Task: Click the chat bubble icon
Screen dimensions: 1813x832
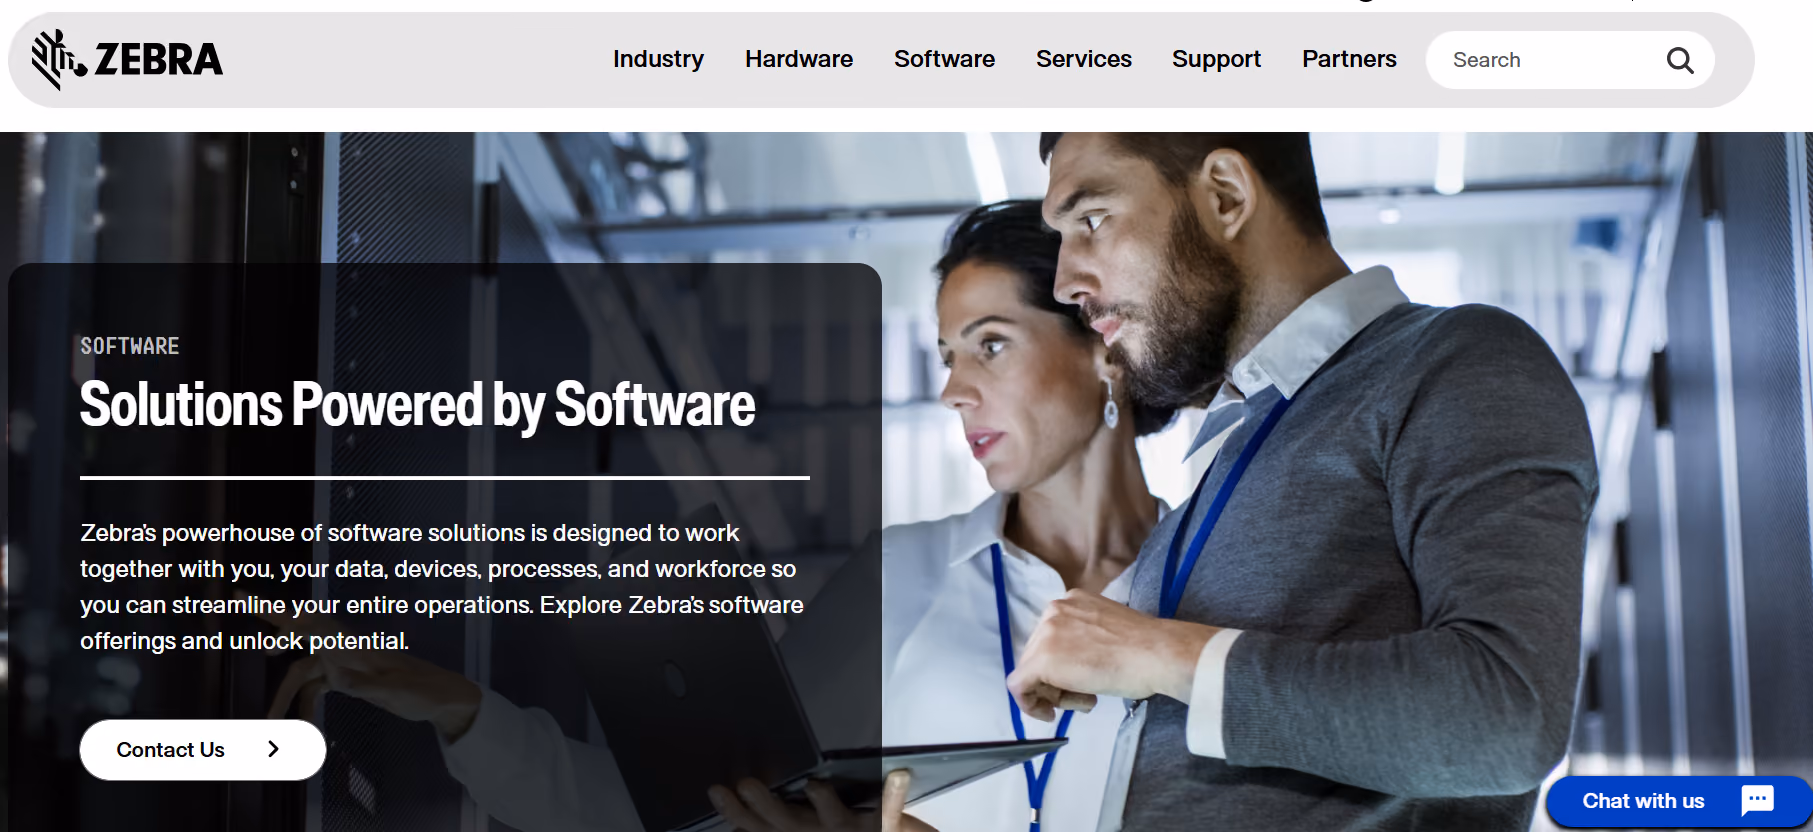Action: click(1757, 800)
